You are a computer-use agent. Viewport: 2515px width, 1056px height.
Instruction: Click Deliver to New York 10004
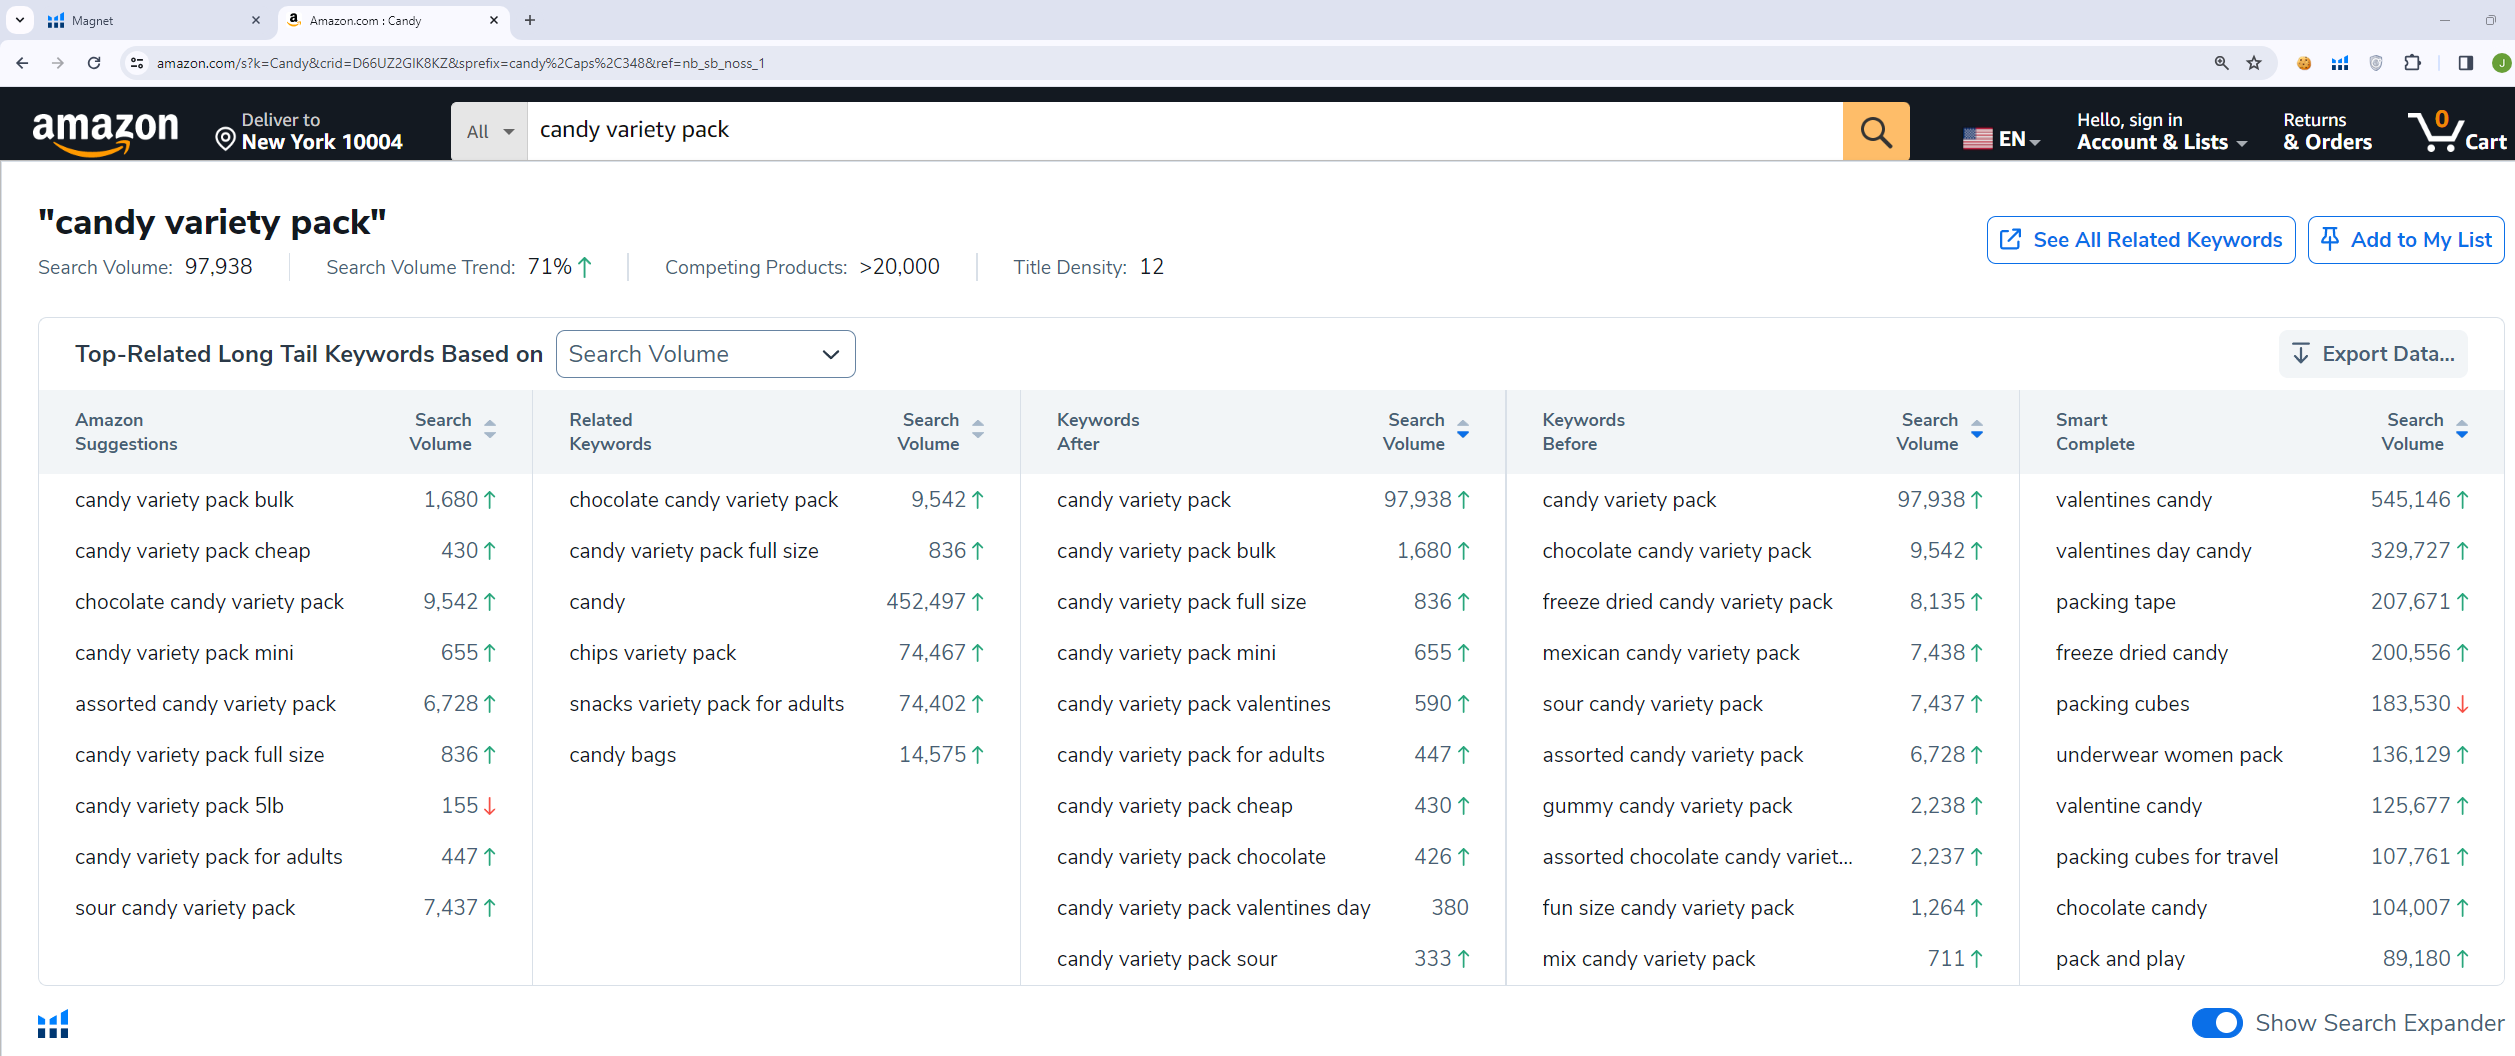click(x=309, y=131)
